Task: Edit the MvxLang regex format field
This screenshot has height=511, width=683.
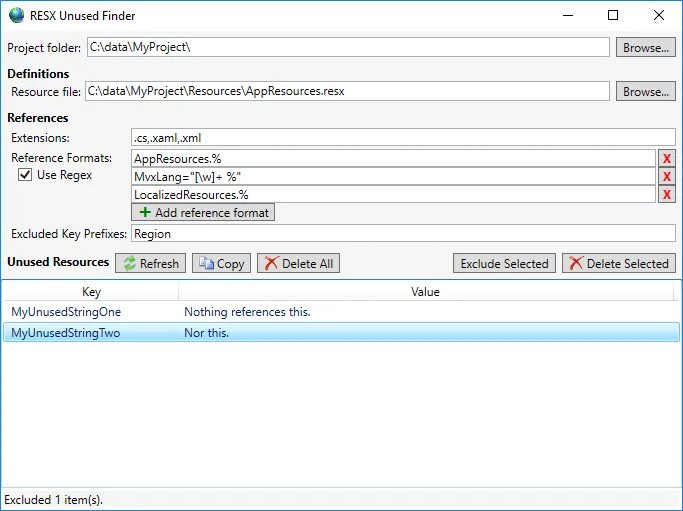Action: [393, 176]
